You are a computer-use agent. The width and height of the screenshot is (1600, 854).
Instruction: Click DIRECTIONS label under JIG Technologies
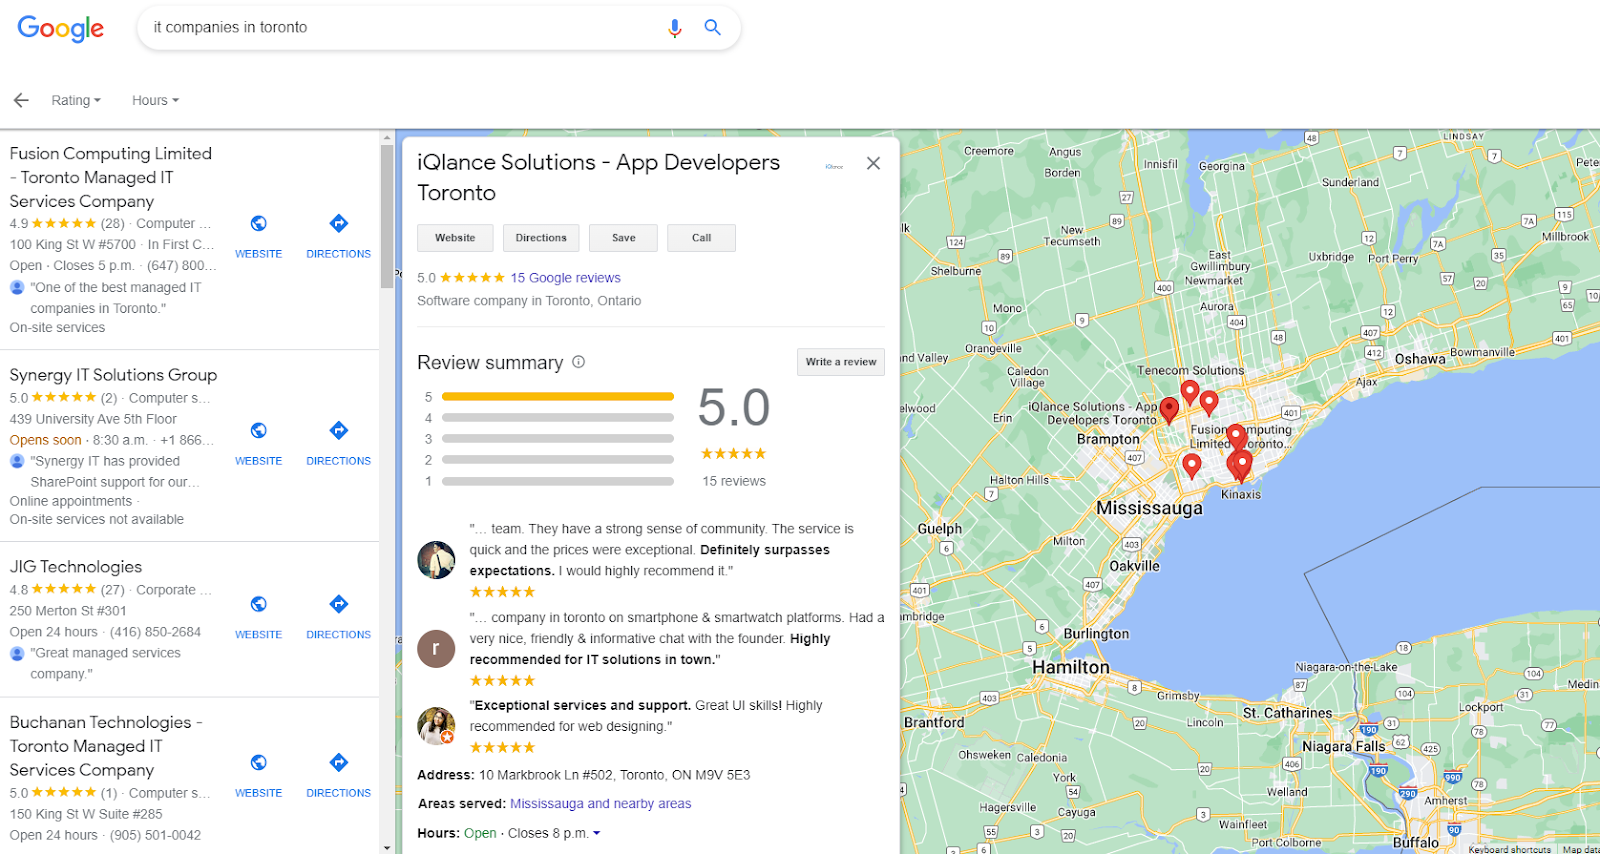[338, 635]
